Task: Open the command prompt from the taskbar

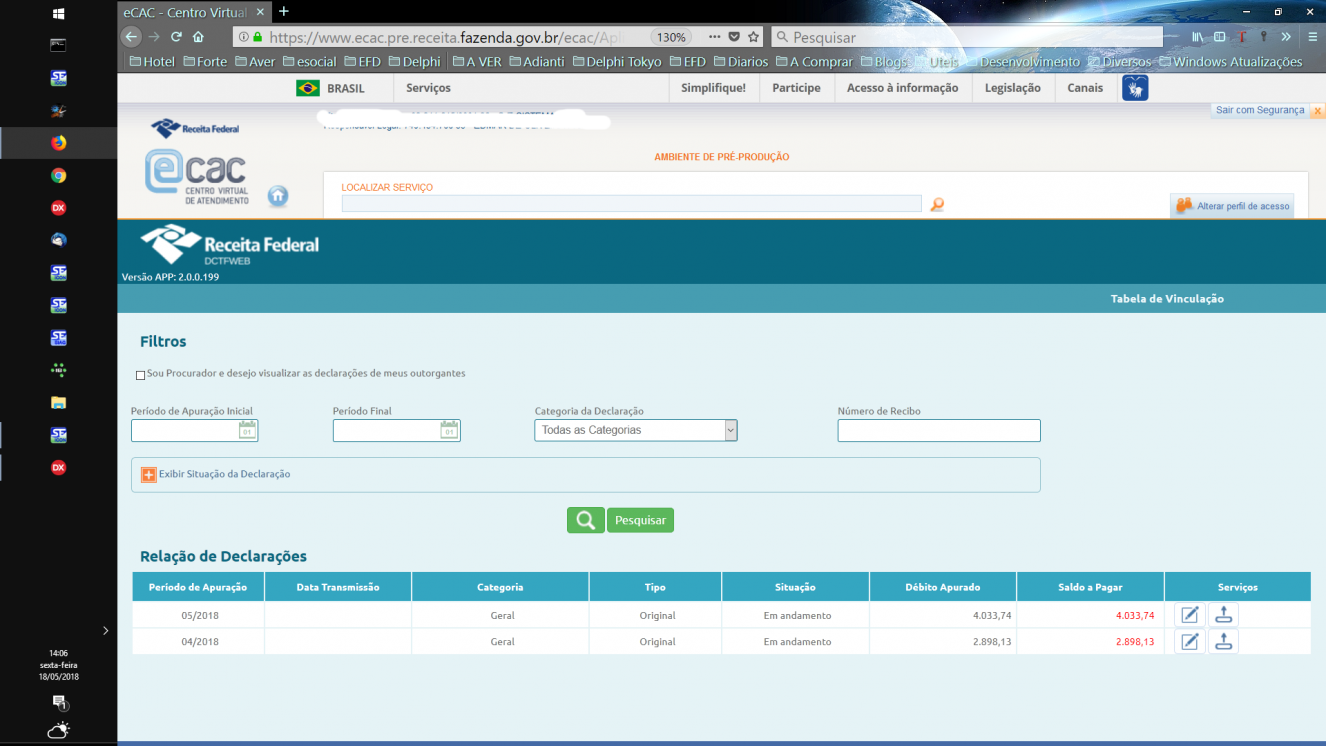Action: coord(58,45)
